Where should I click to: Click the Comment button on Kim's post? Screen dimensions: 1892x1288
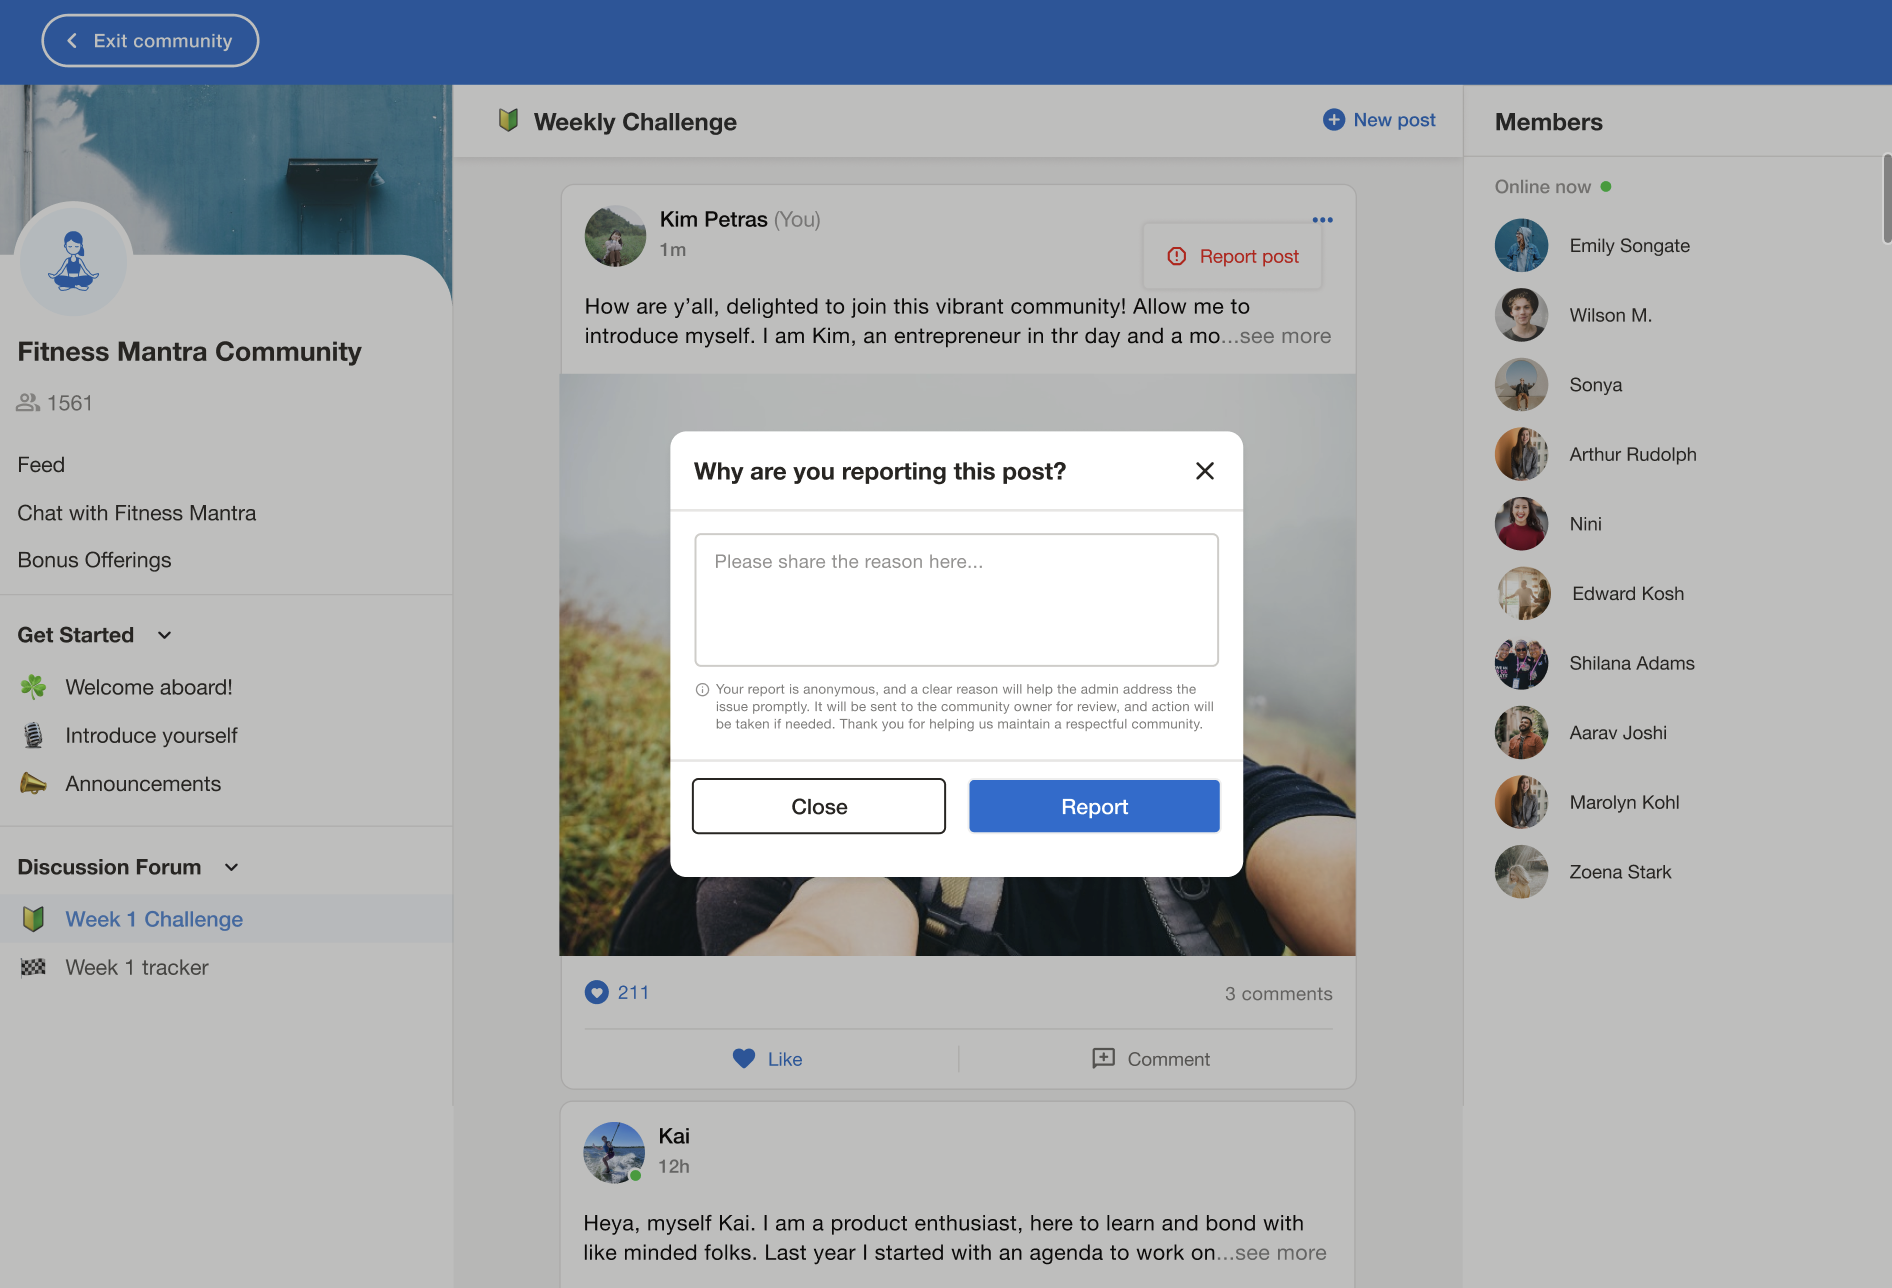pos(1151,1059)
